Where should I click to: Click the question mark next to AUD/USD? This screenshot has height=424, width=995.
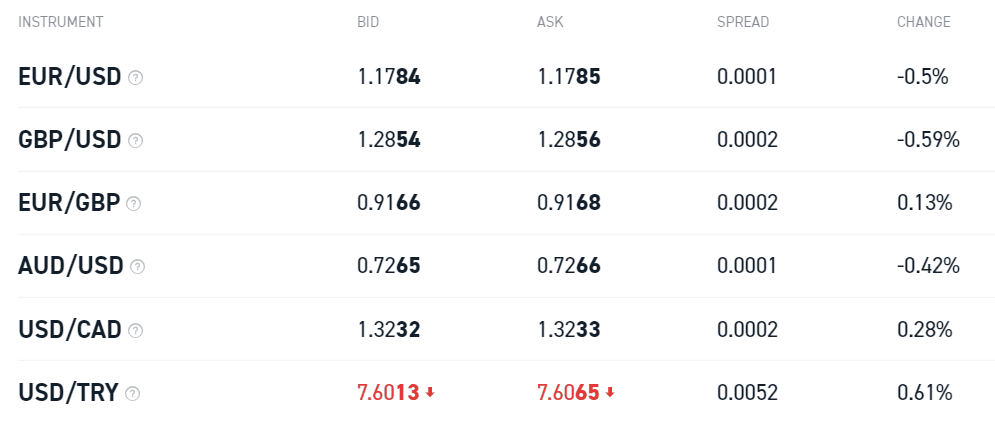click(x=137, y=267)
